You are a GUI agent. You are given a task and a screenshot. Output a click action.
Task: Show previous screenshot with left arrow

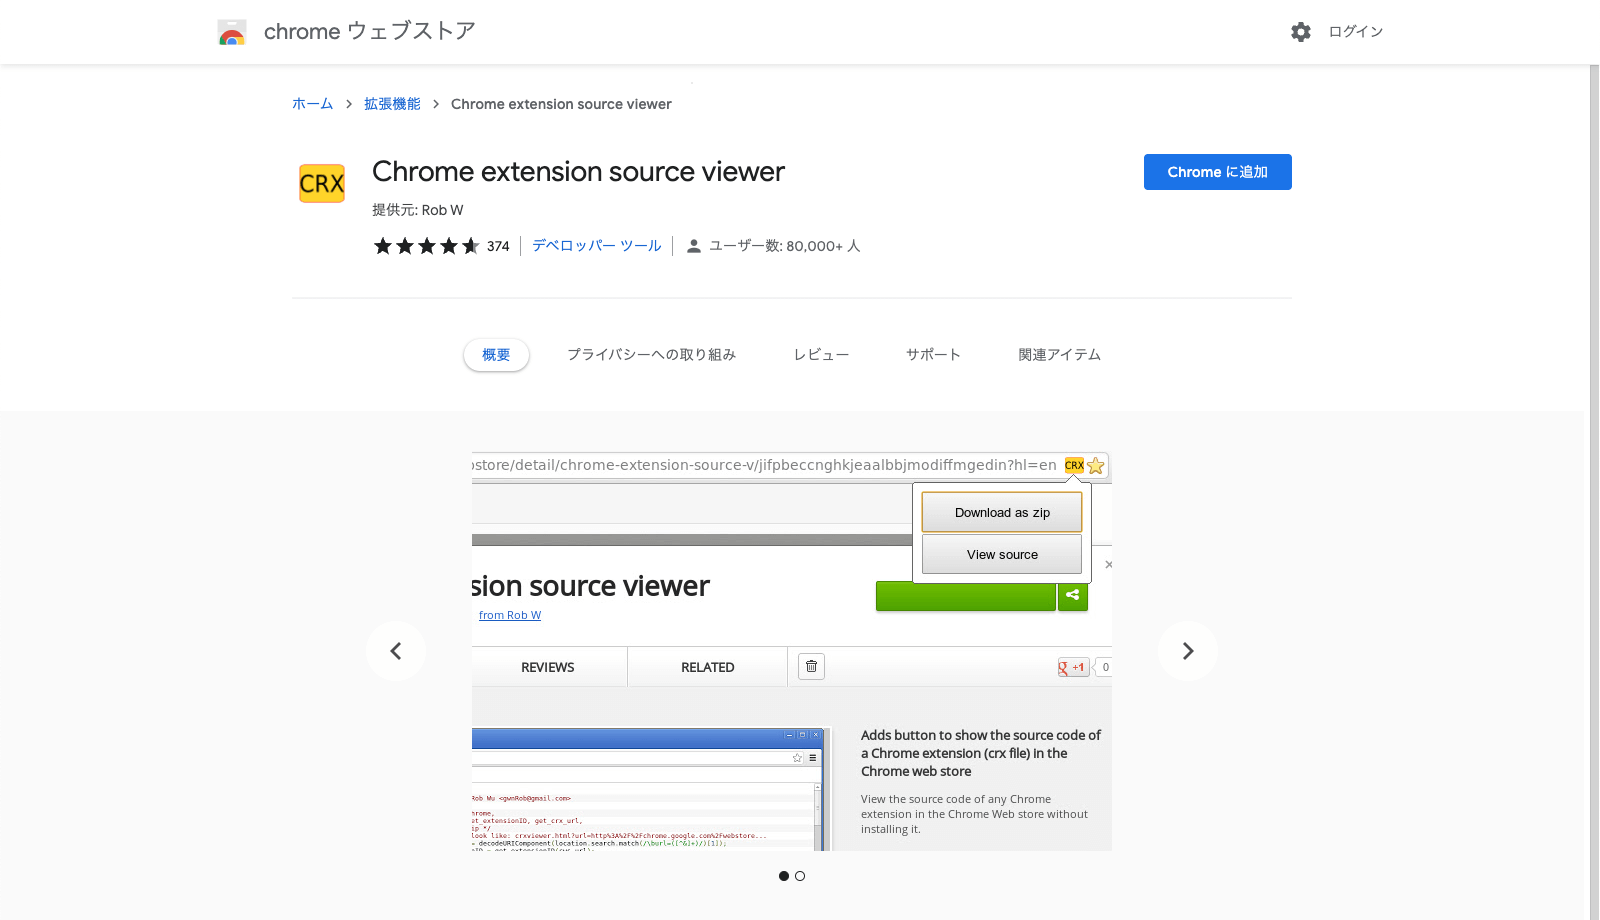tap(396, 651)
